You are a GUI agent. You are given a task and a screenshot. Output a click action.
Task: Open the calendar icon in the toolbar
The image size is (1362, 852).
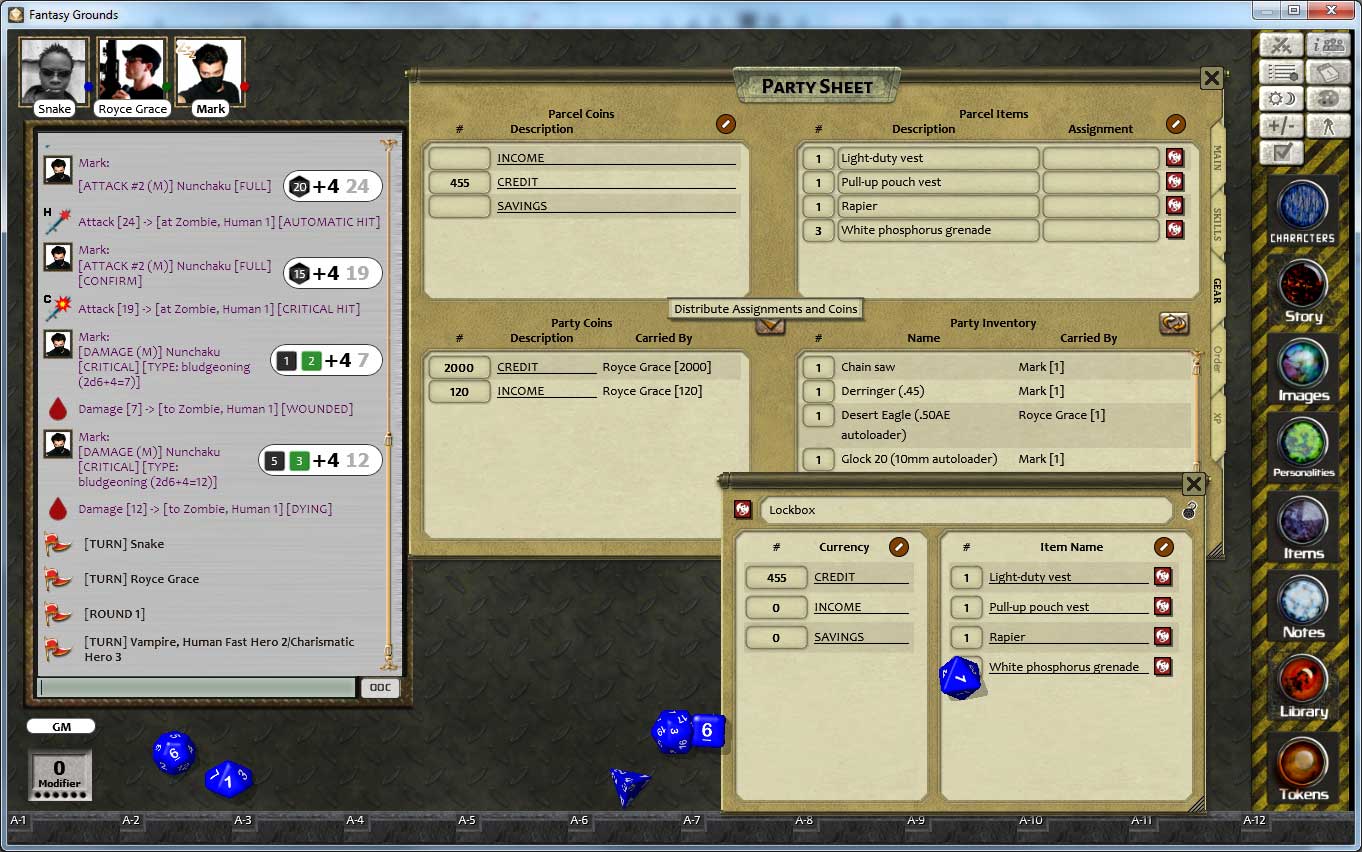click(x=1329, y=72)
